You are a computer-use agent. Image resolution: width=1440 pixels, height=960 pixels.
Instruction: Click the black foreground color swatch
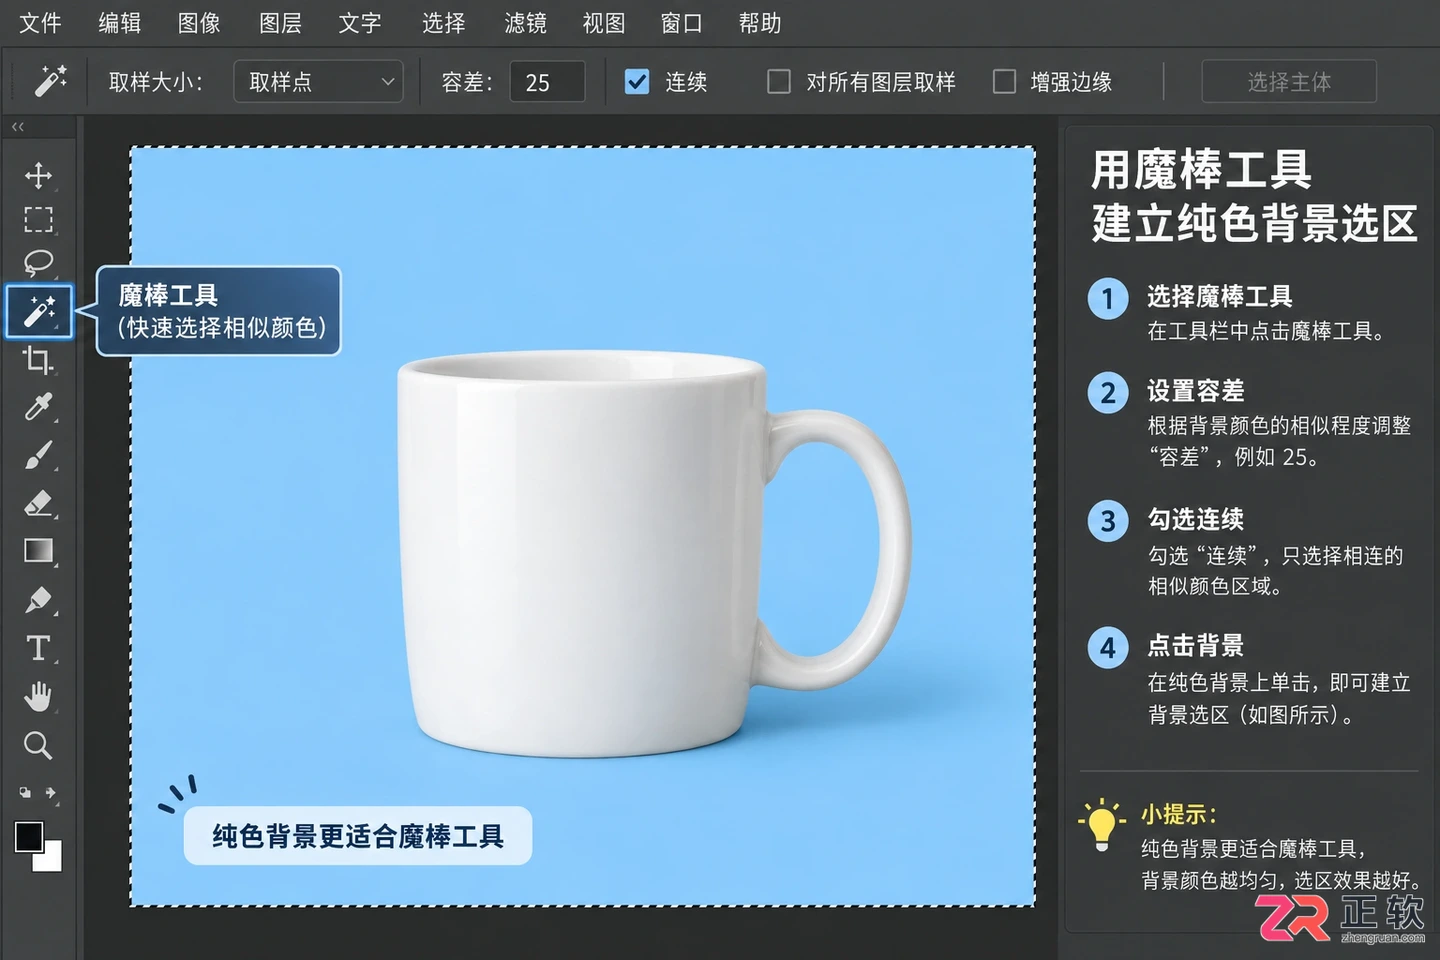pos(27,835)
